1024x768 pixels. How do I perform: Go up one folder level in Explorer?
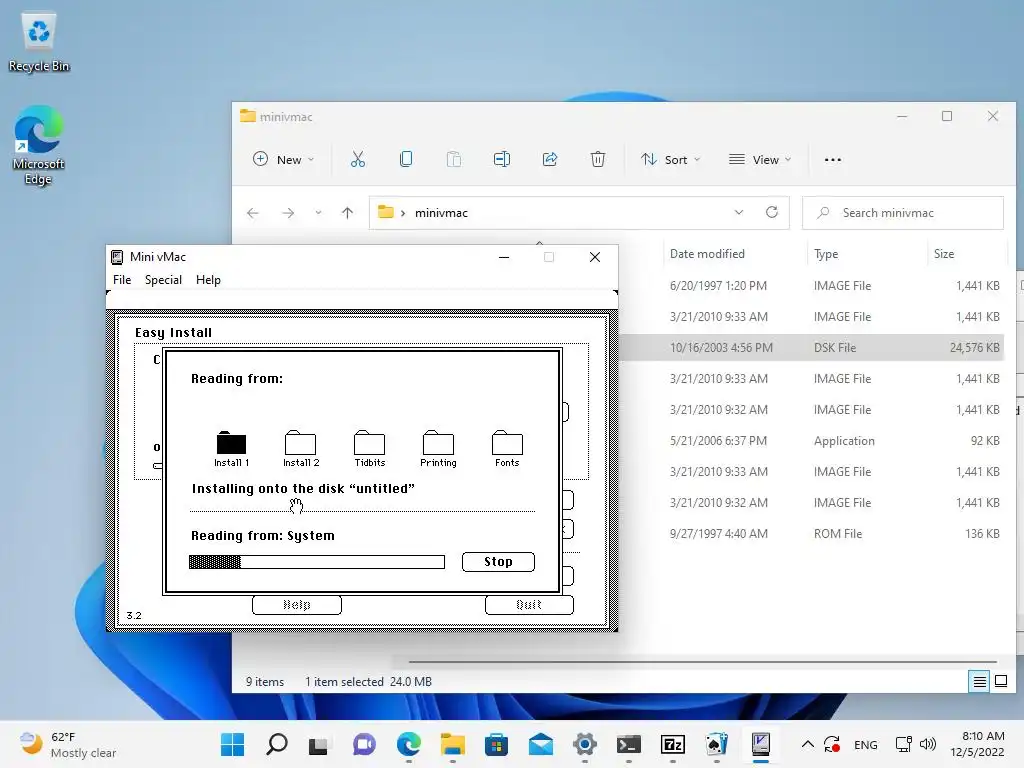(347, 213)
